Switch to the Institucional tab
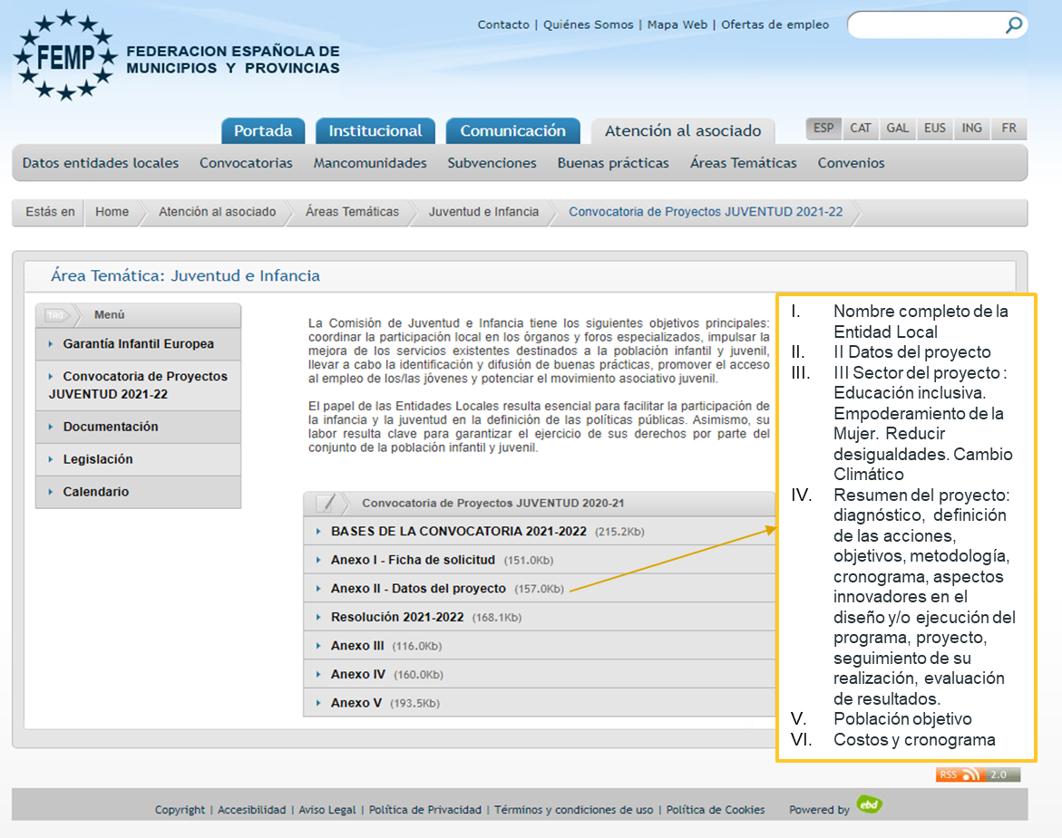The image size is (1062, 838). (x=375, y=131)
